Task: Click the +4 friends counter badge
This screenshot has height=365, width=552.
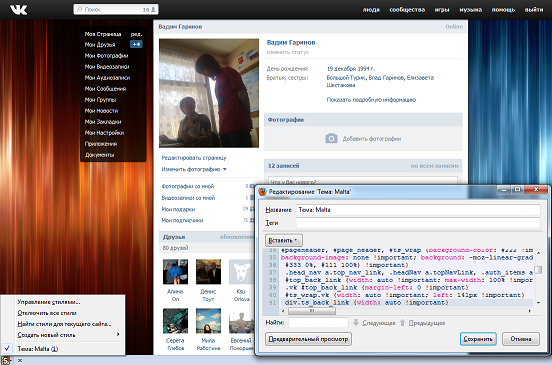Action: click(136, 44)
